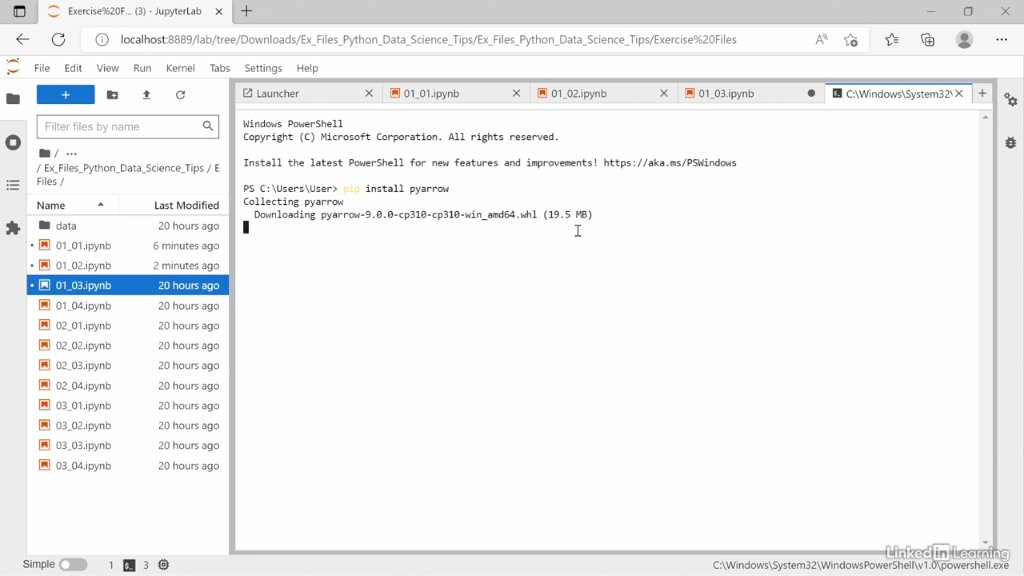This screenshot has height=576, width=1024.
Task: Open the Tabs menu
Action: [x=219, y=68]
